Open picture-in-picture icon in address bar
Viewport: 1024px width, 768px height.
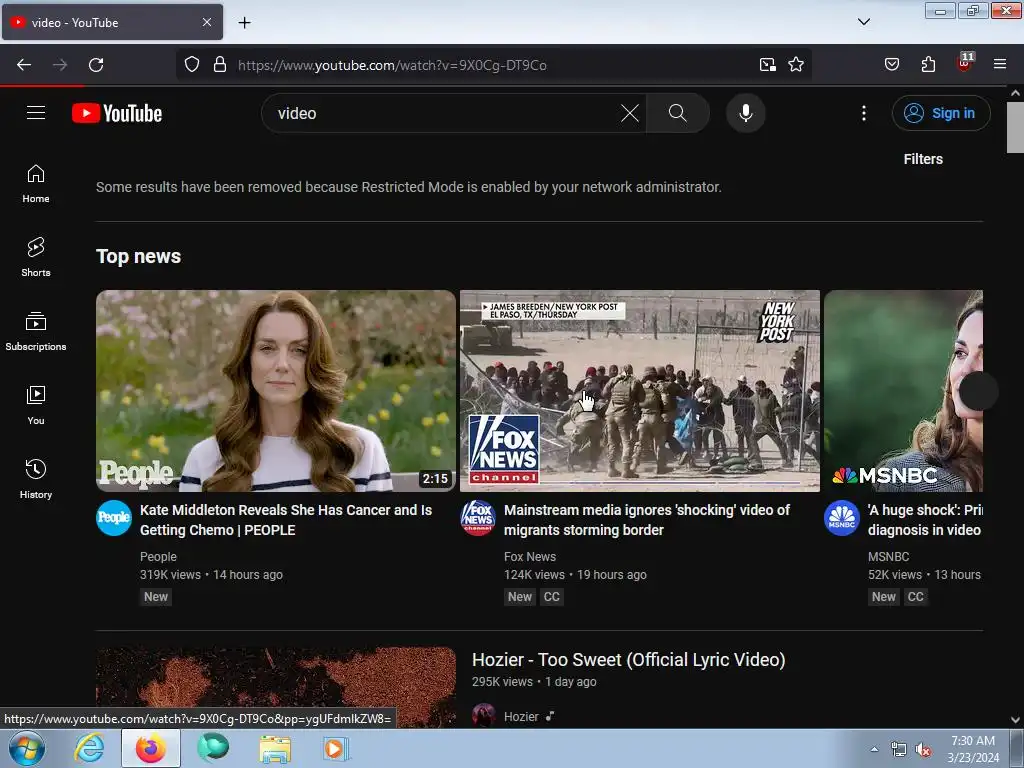pyautogui.click(x=767, y=65)
